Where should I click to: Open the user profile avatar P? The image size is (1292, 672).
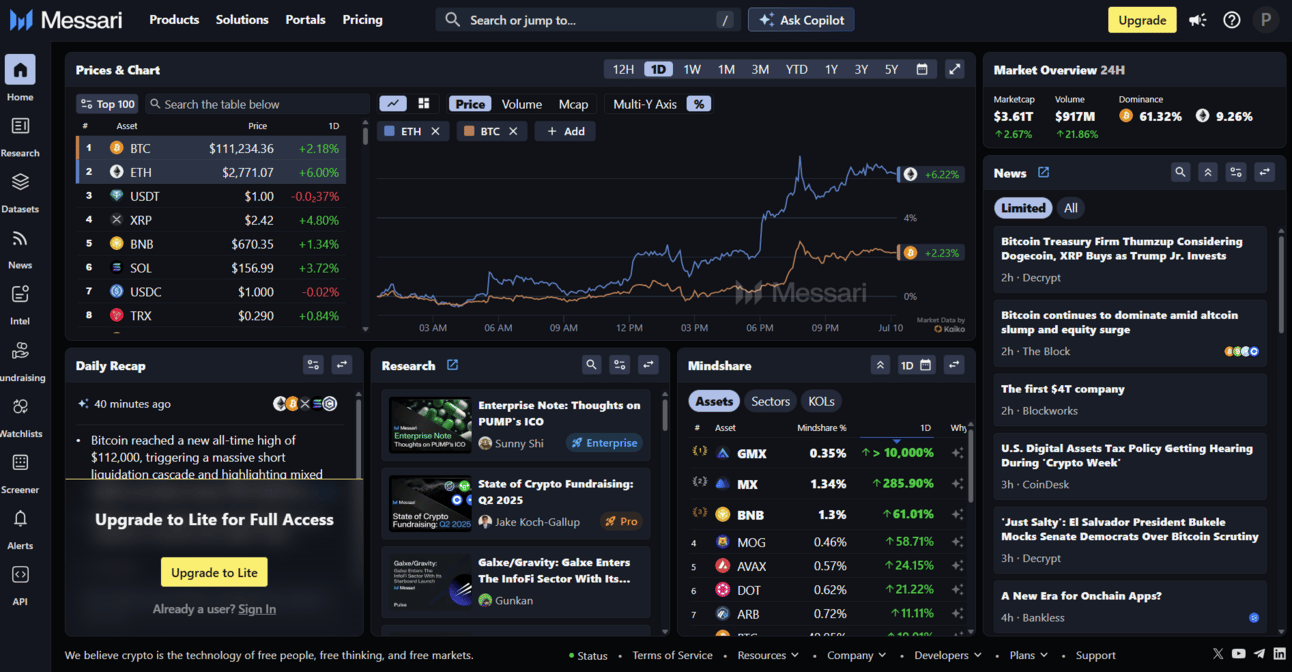[x=1266, y=20]
